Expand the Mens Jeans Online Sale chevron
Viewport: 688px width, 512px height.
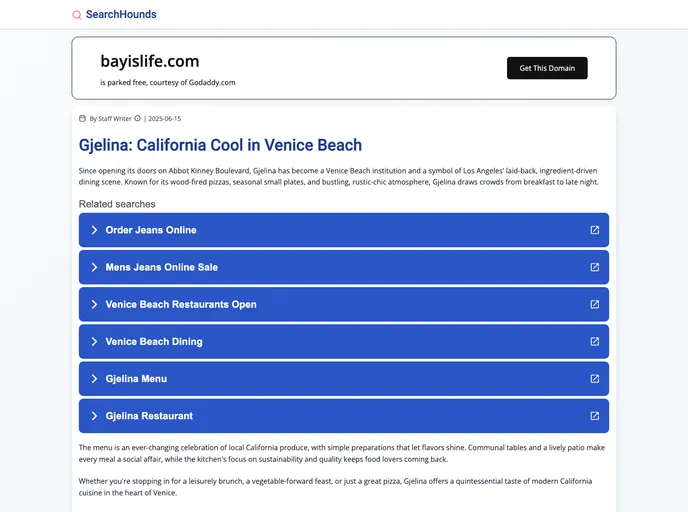94,267
